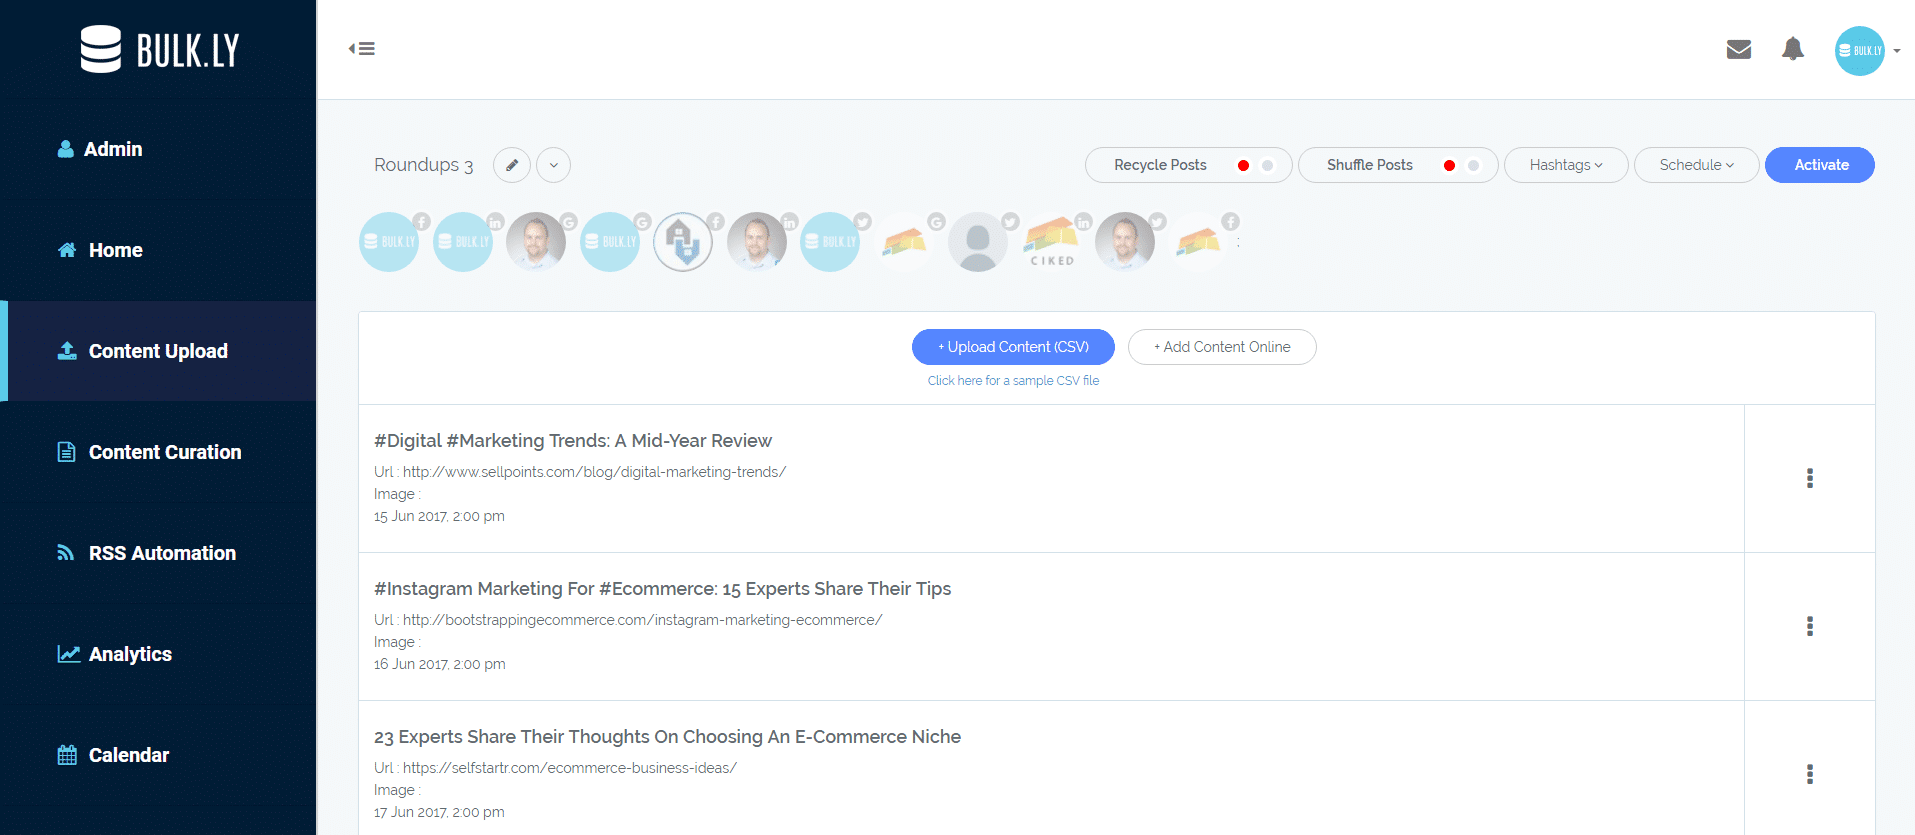Open the mail envelope icon
The height and width of the screenshot is (835, 1915).
[x=1738, y=49]
